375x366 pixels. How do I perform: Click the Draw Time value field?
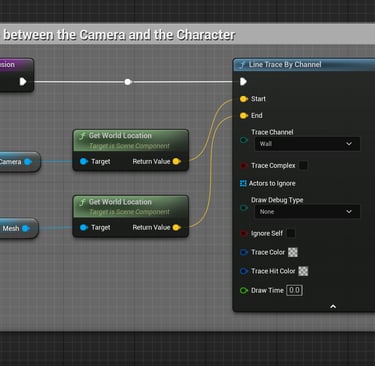(294, 290)
